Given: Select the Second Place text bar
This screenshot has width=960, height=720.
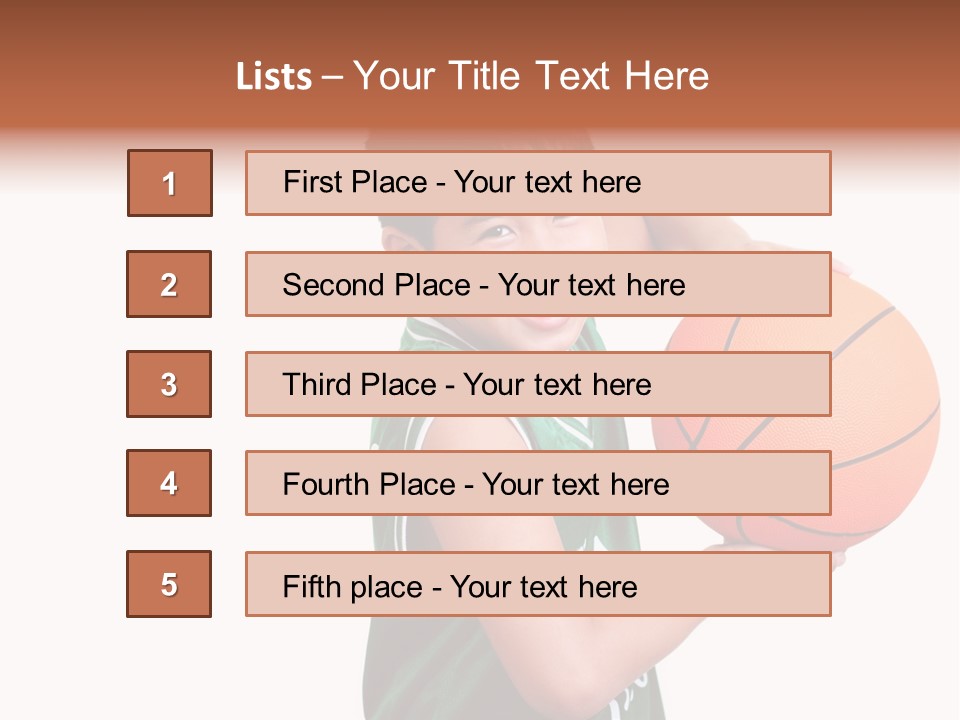Looking at the screenshot, I should coord(538,284).
